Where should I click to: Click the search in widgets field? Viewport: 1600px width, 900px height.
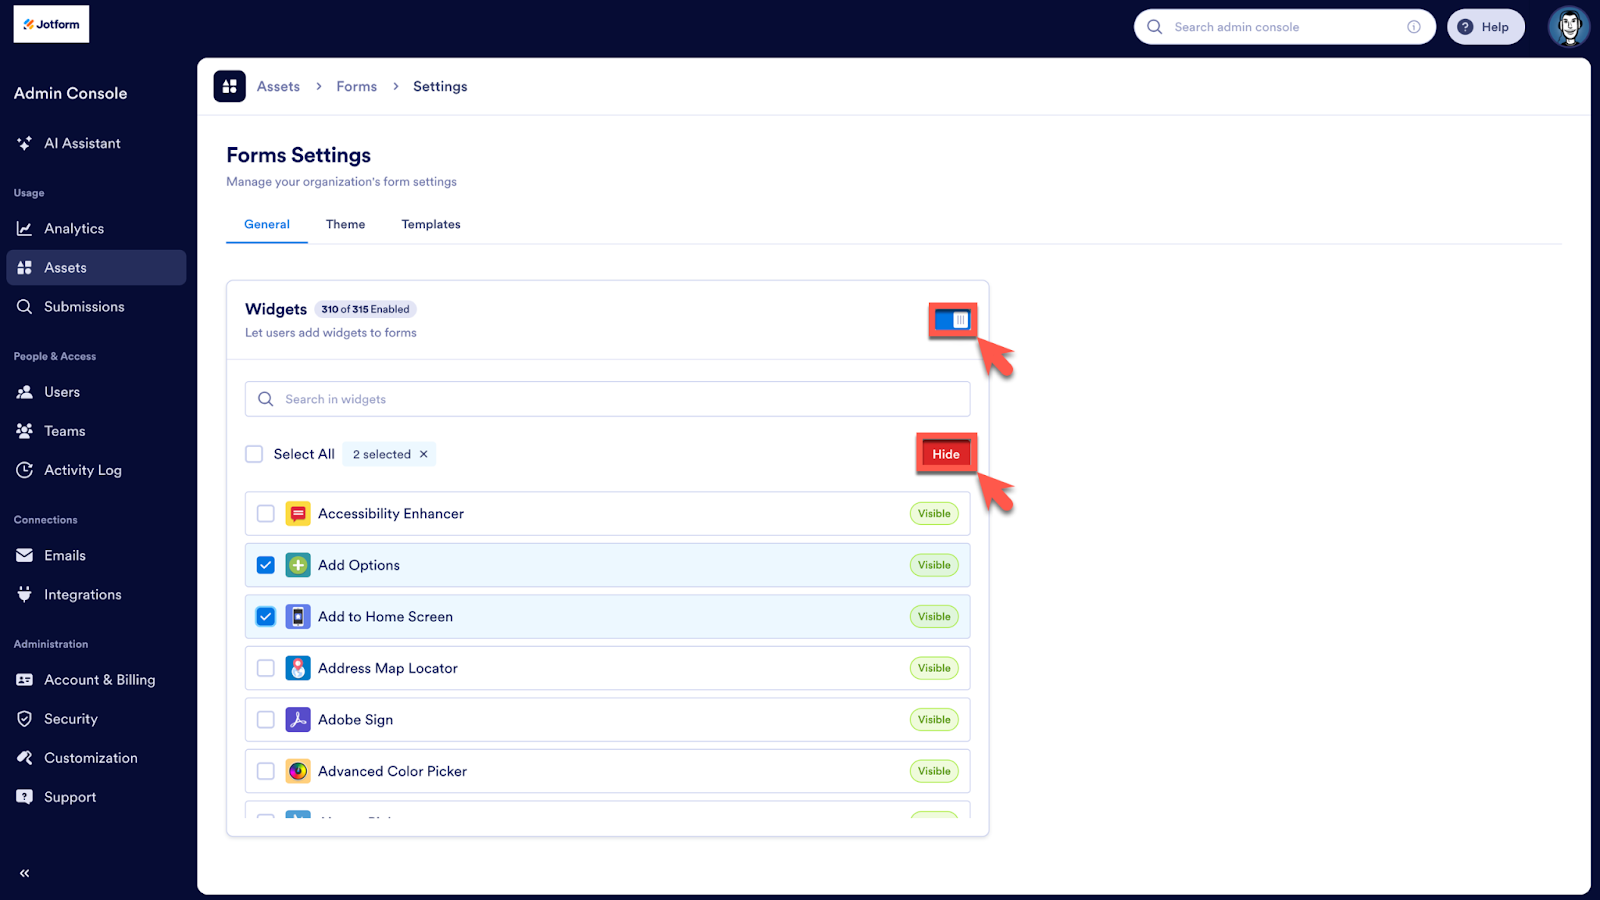click(x=607, y=398)
